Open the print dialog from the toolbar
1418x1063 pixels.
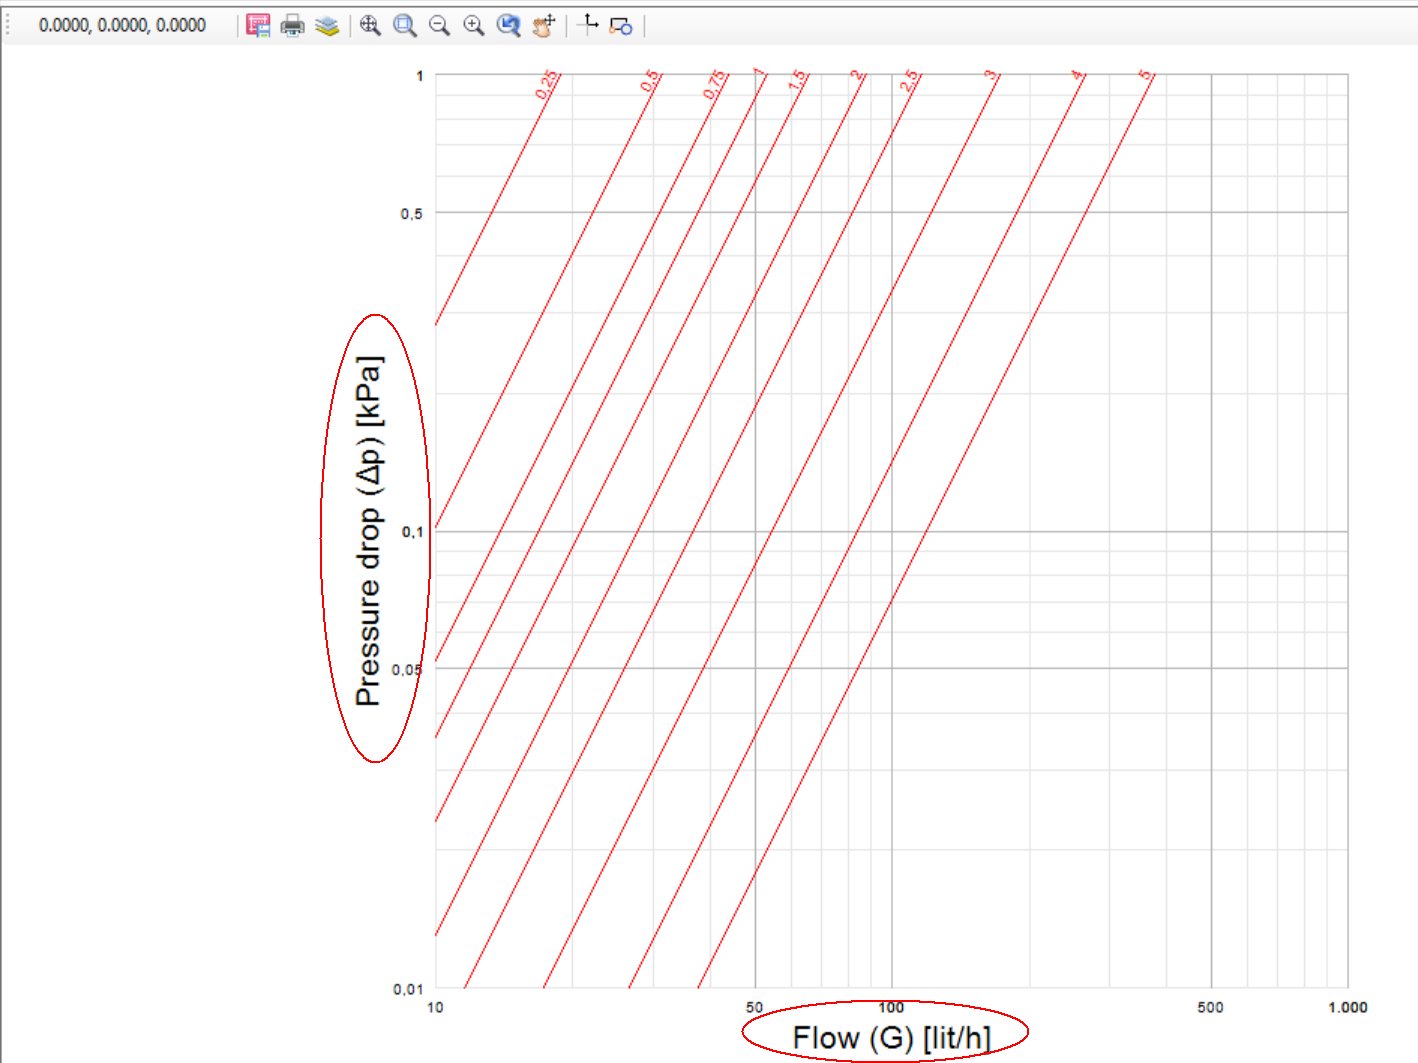292,26
